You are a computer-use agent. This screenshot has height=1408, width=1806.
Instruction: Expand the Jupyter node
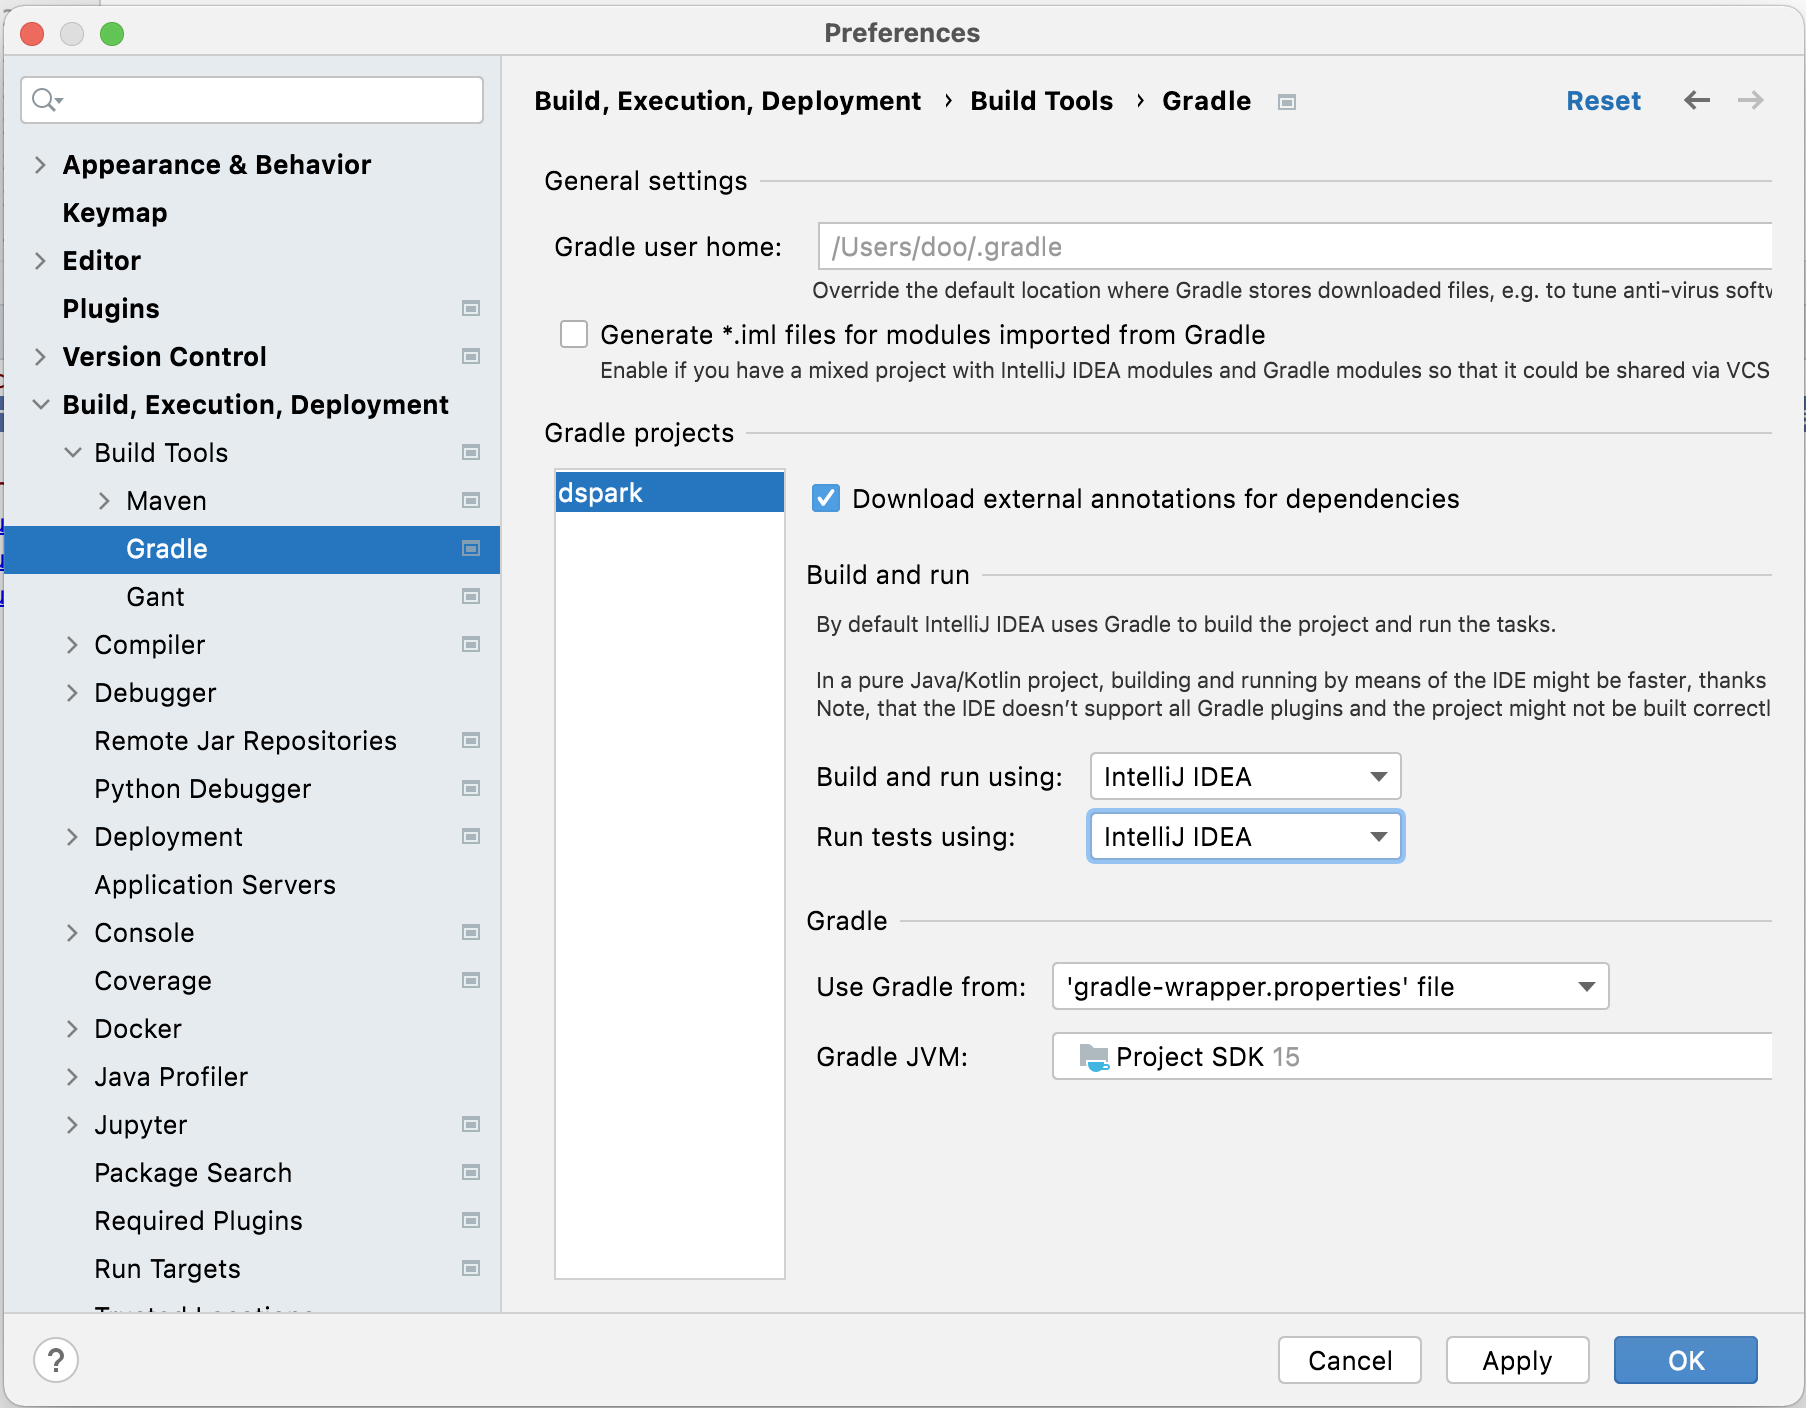pos(72,1124)
